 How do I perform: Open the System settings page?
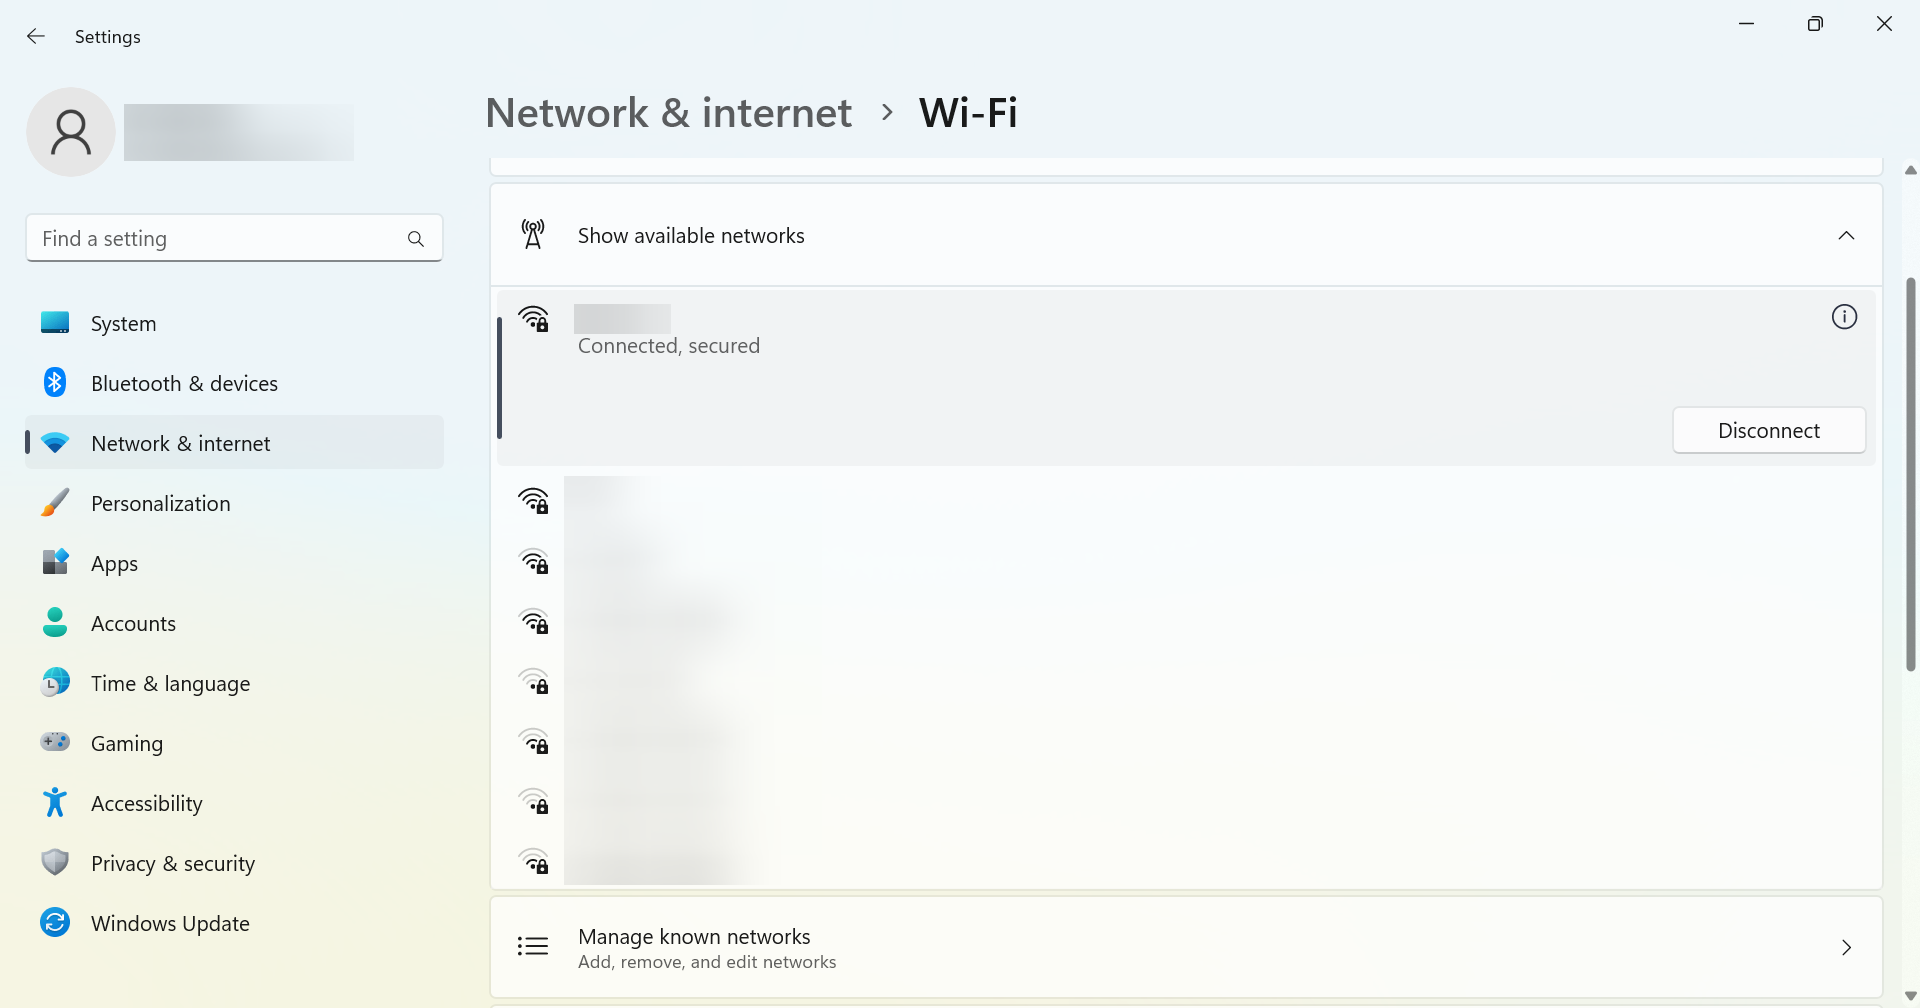click(123, 324)
